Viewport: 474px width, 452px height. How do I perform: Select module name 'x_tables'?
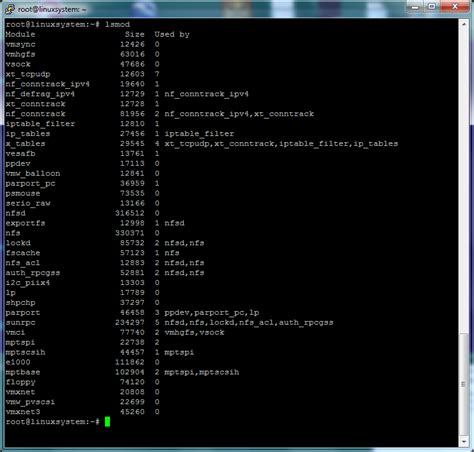25,144
